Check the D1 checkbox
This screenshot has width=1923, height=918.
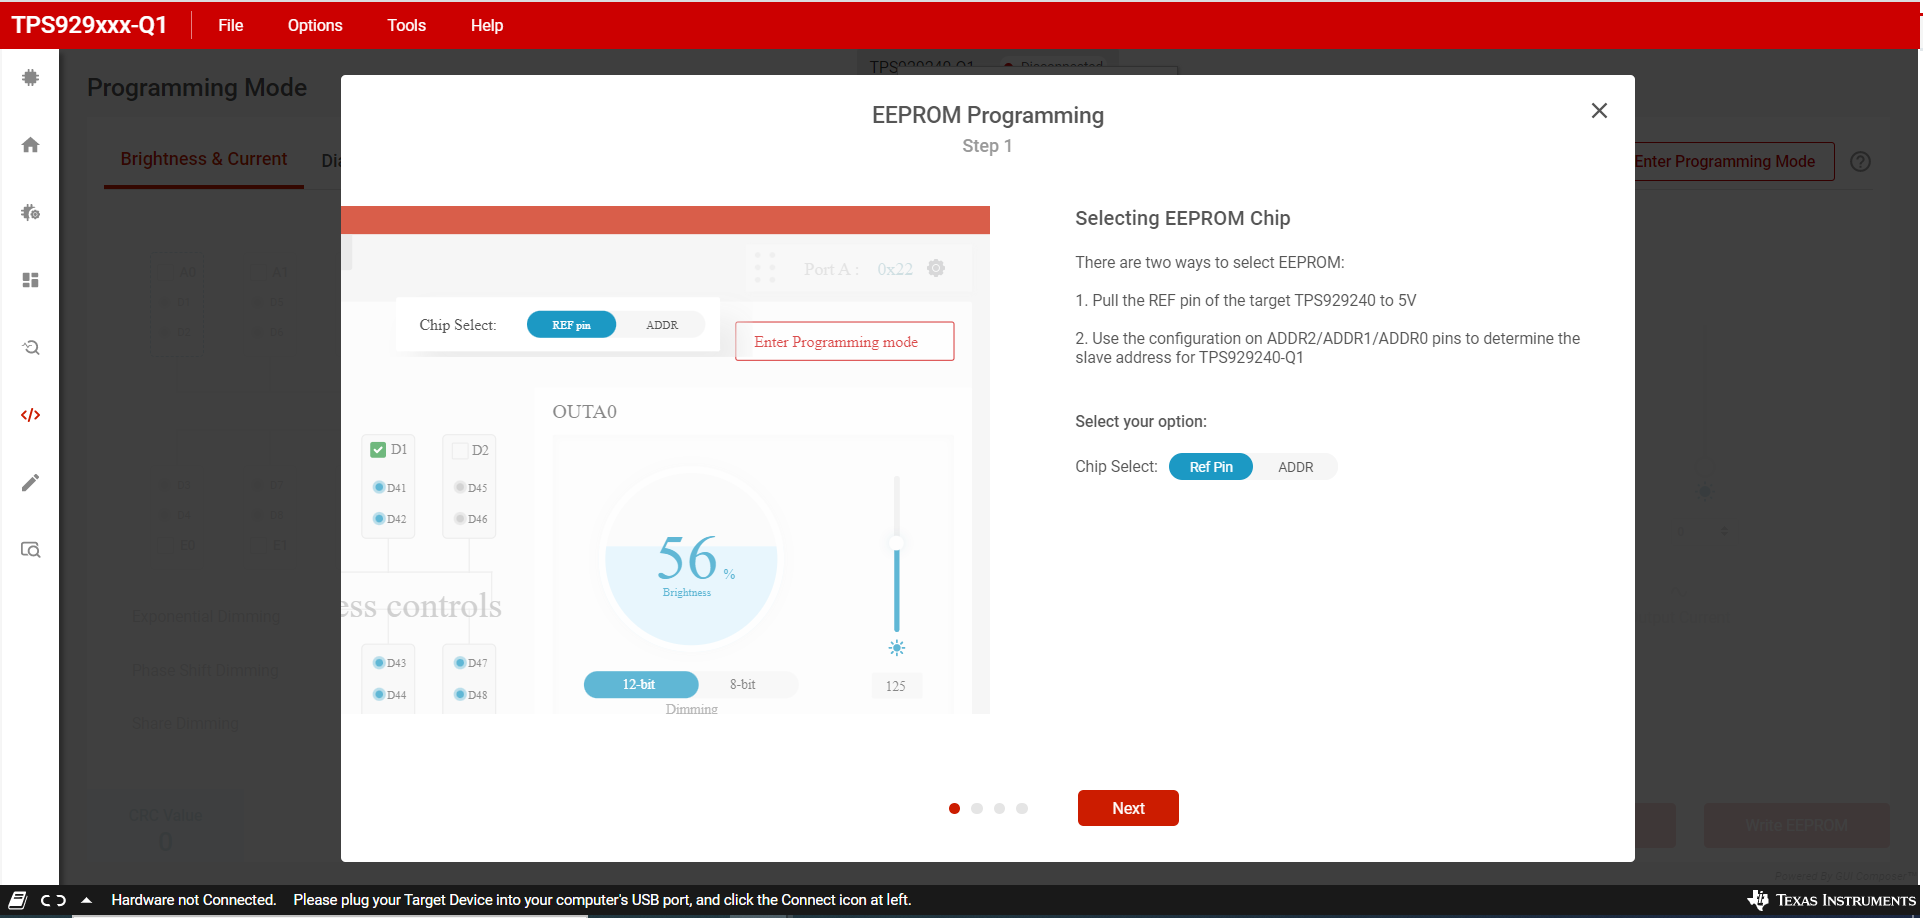point(378,449)
